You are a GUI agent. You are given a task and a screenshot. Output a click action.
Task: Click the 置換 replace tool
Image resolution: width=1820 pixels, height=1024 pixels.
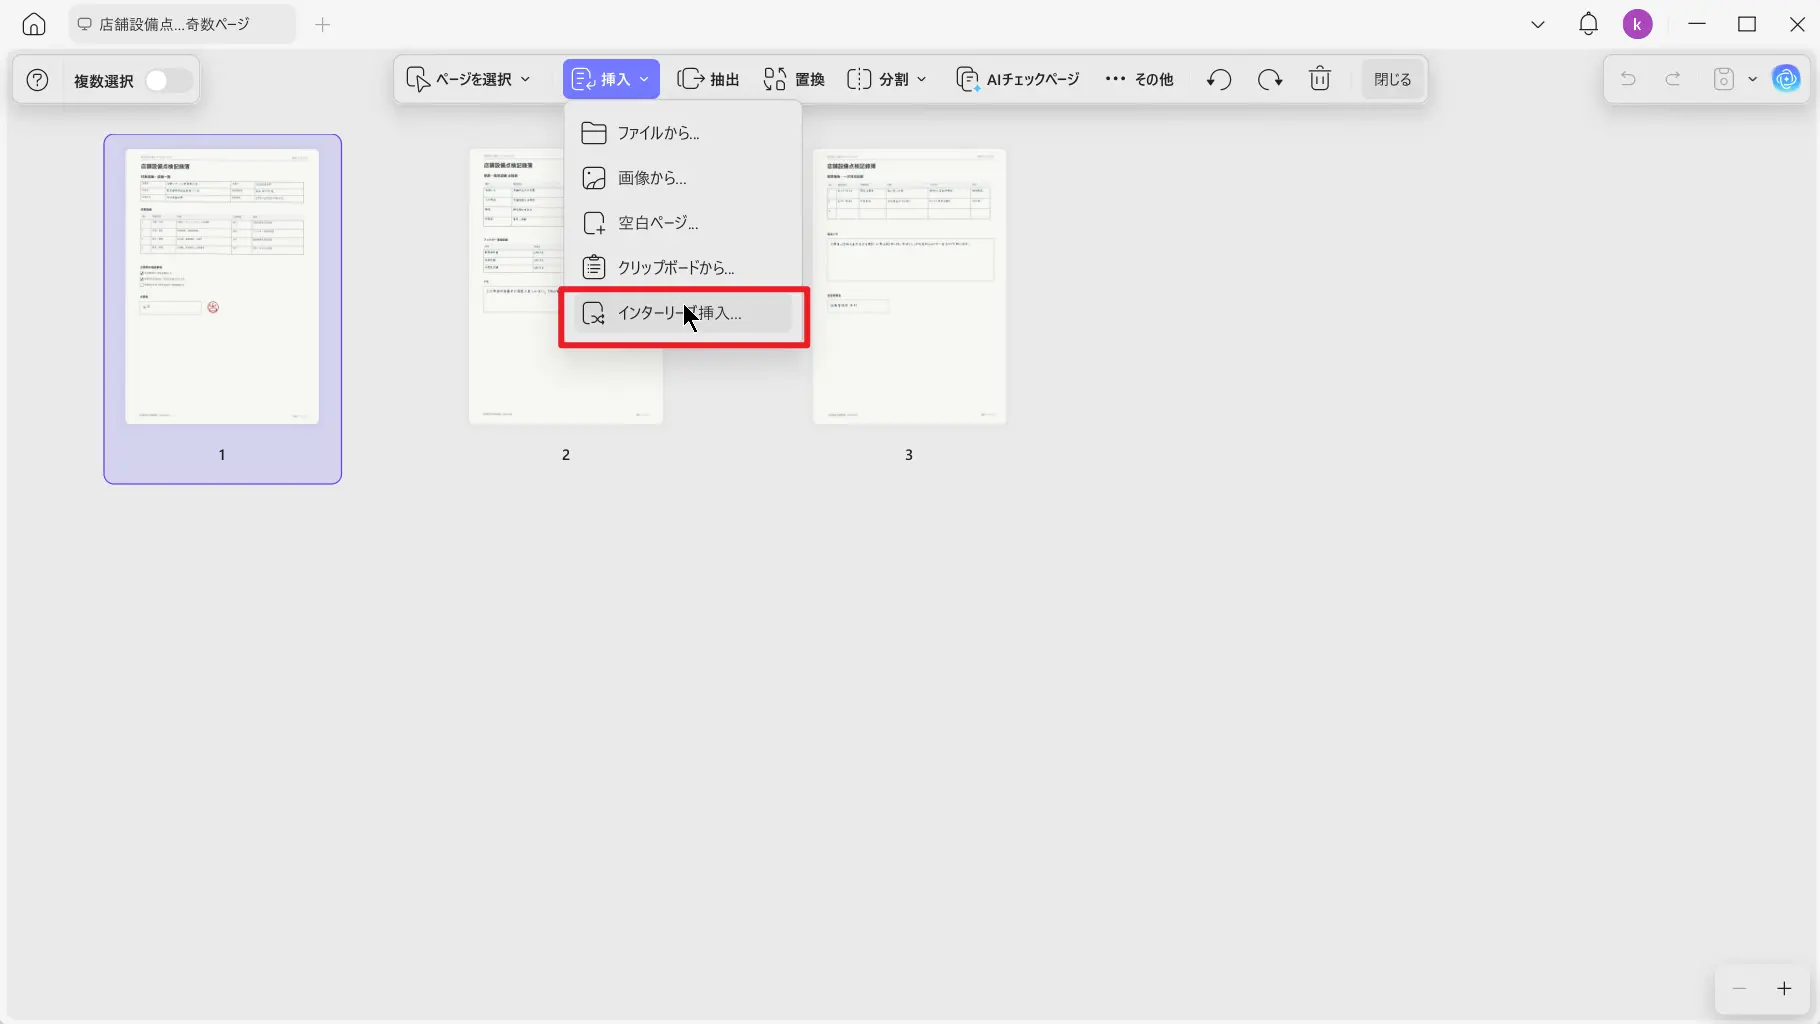pyautogui.click(x=794, y=79)
